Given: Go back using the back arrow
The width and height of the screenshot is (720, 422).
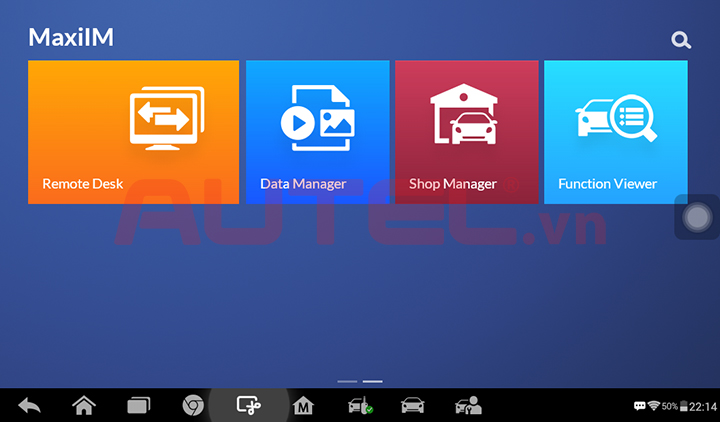Looking at the screenshot, I should [29, 406].
